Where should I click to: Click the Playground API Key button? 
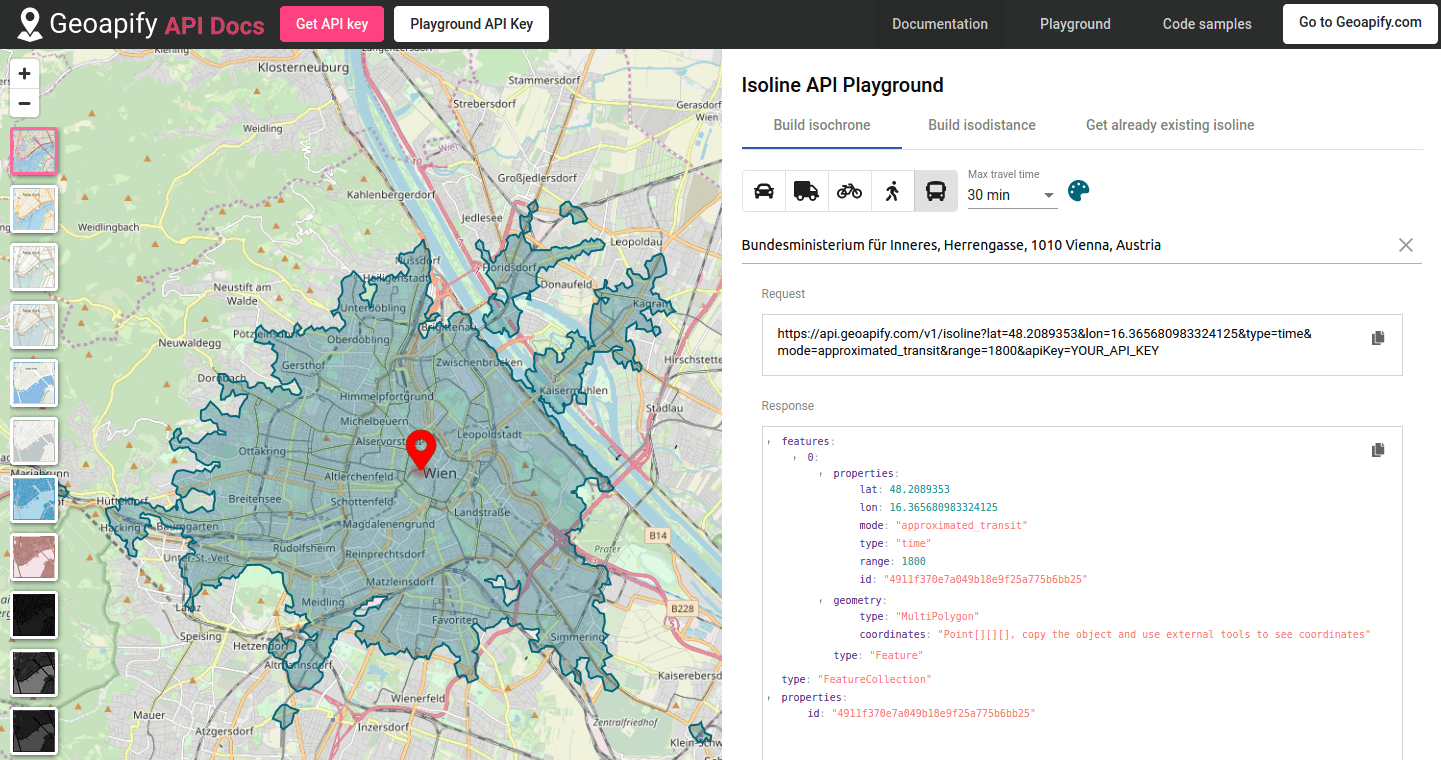[x=472, y=24]
